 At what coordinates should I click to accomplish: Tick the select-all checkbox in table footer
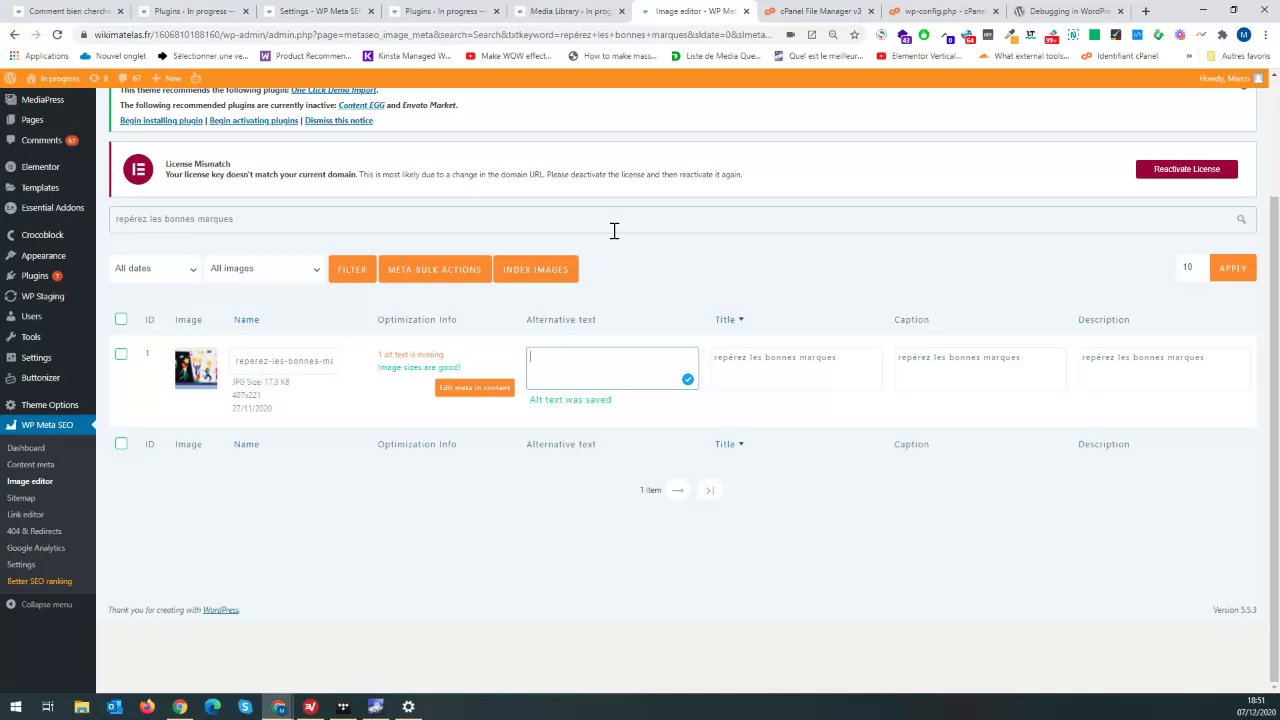pyautogui.click(x=121, y=443)
